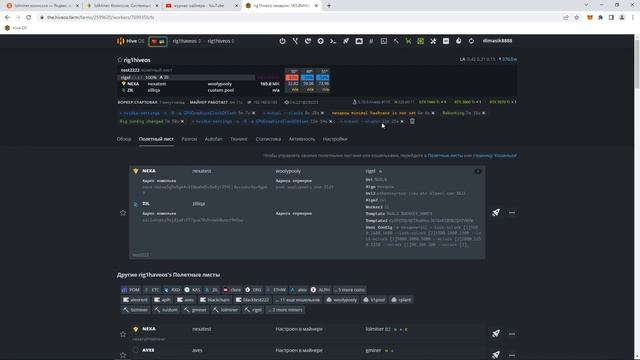Viewport: 640px width, 360px height.
Task: Click the rocket icon in top toolbar
Action: [x=346, y=41]
